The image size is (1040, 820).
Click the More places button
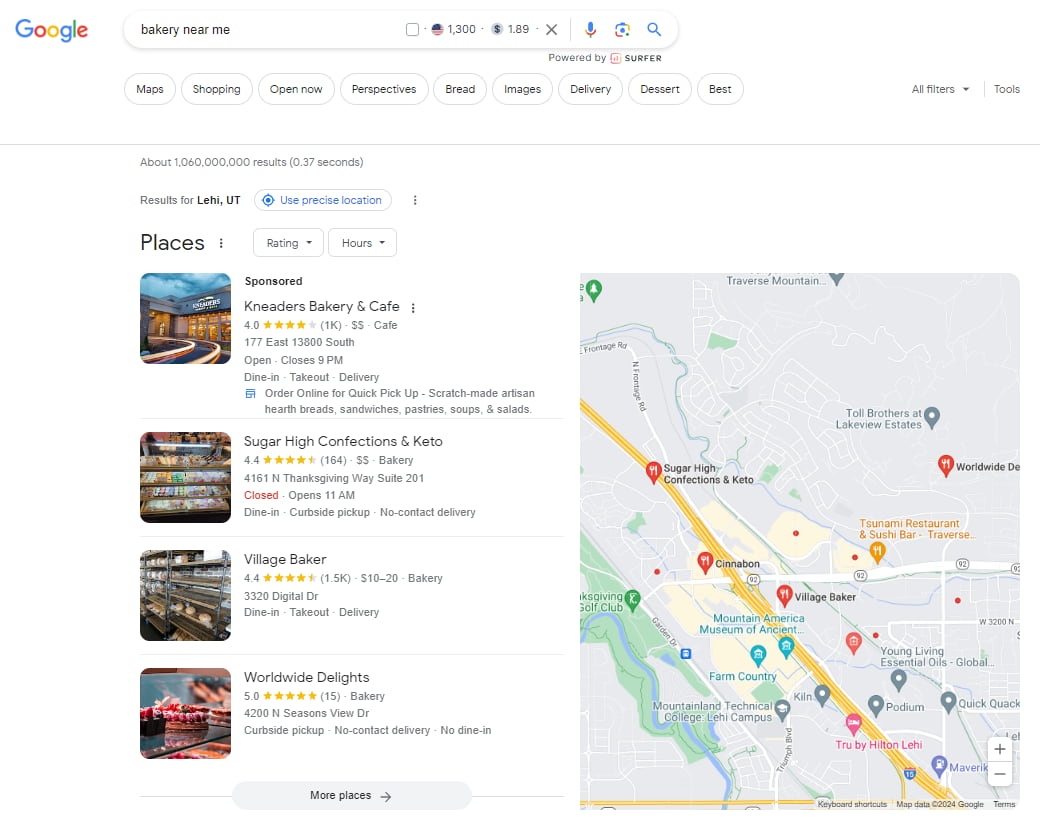tap(351, 796)
